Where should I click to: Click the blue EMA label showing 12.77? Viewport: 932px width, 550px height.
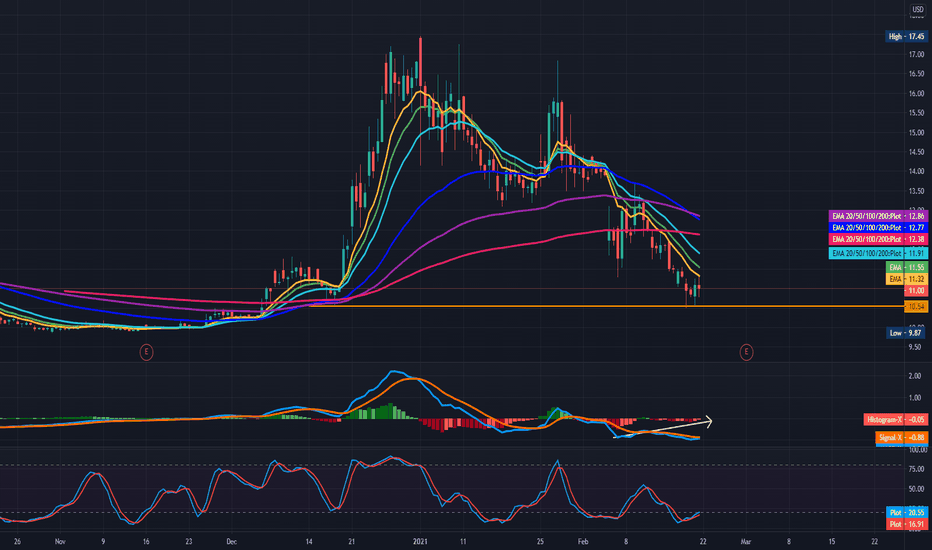(878, 227)
